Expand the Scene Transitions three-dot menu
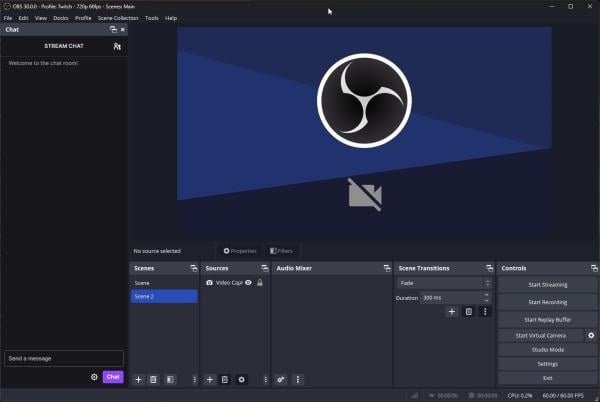This screenshot has height=402, width=600. [485, 312]
